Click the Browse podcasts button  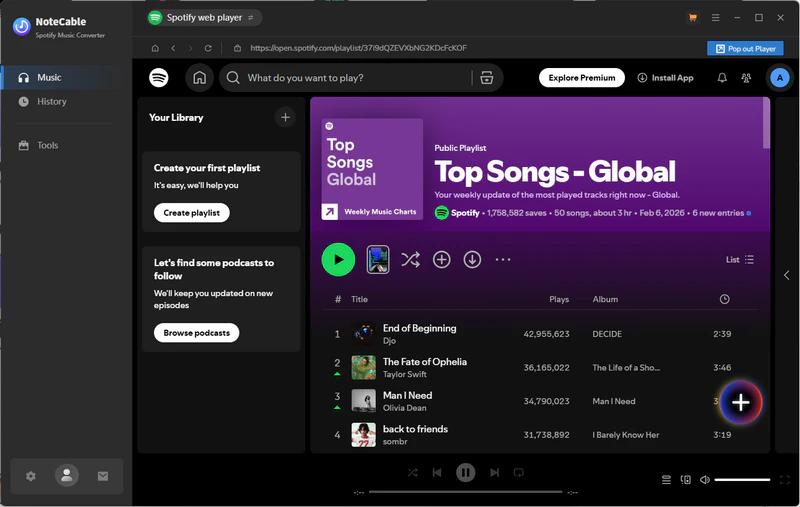(196, 333)
